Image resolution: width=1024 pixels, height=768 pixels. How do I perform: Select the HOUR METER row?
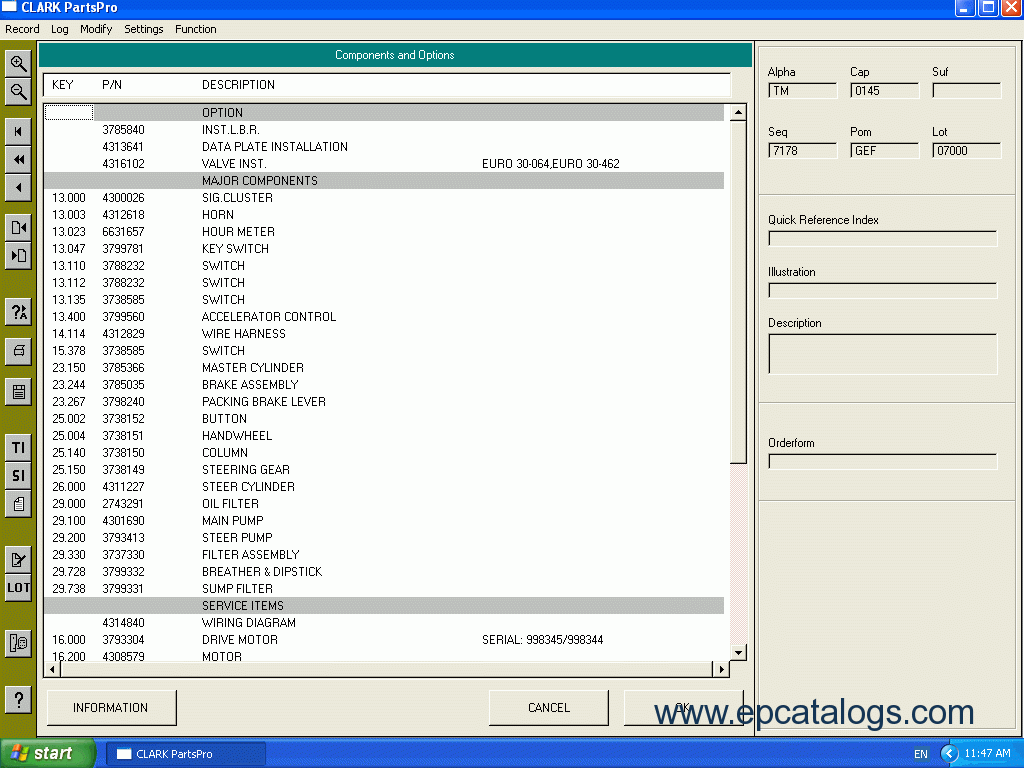[x=384, y=232]
